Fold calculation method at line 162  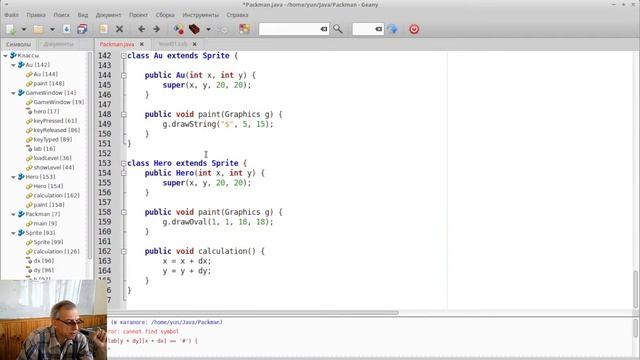tap(123, 251)
